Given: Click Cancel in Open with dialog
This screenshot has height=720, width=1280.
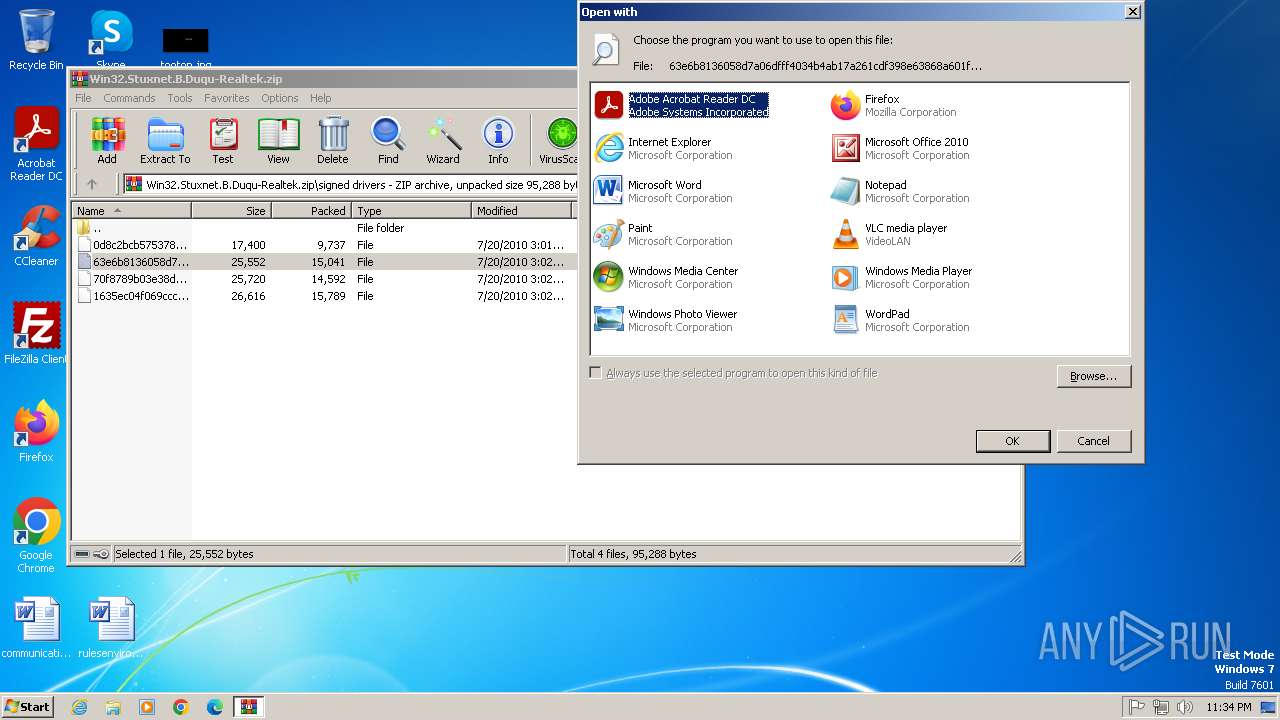Looking at the screenshot, I should (1094, 441).
